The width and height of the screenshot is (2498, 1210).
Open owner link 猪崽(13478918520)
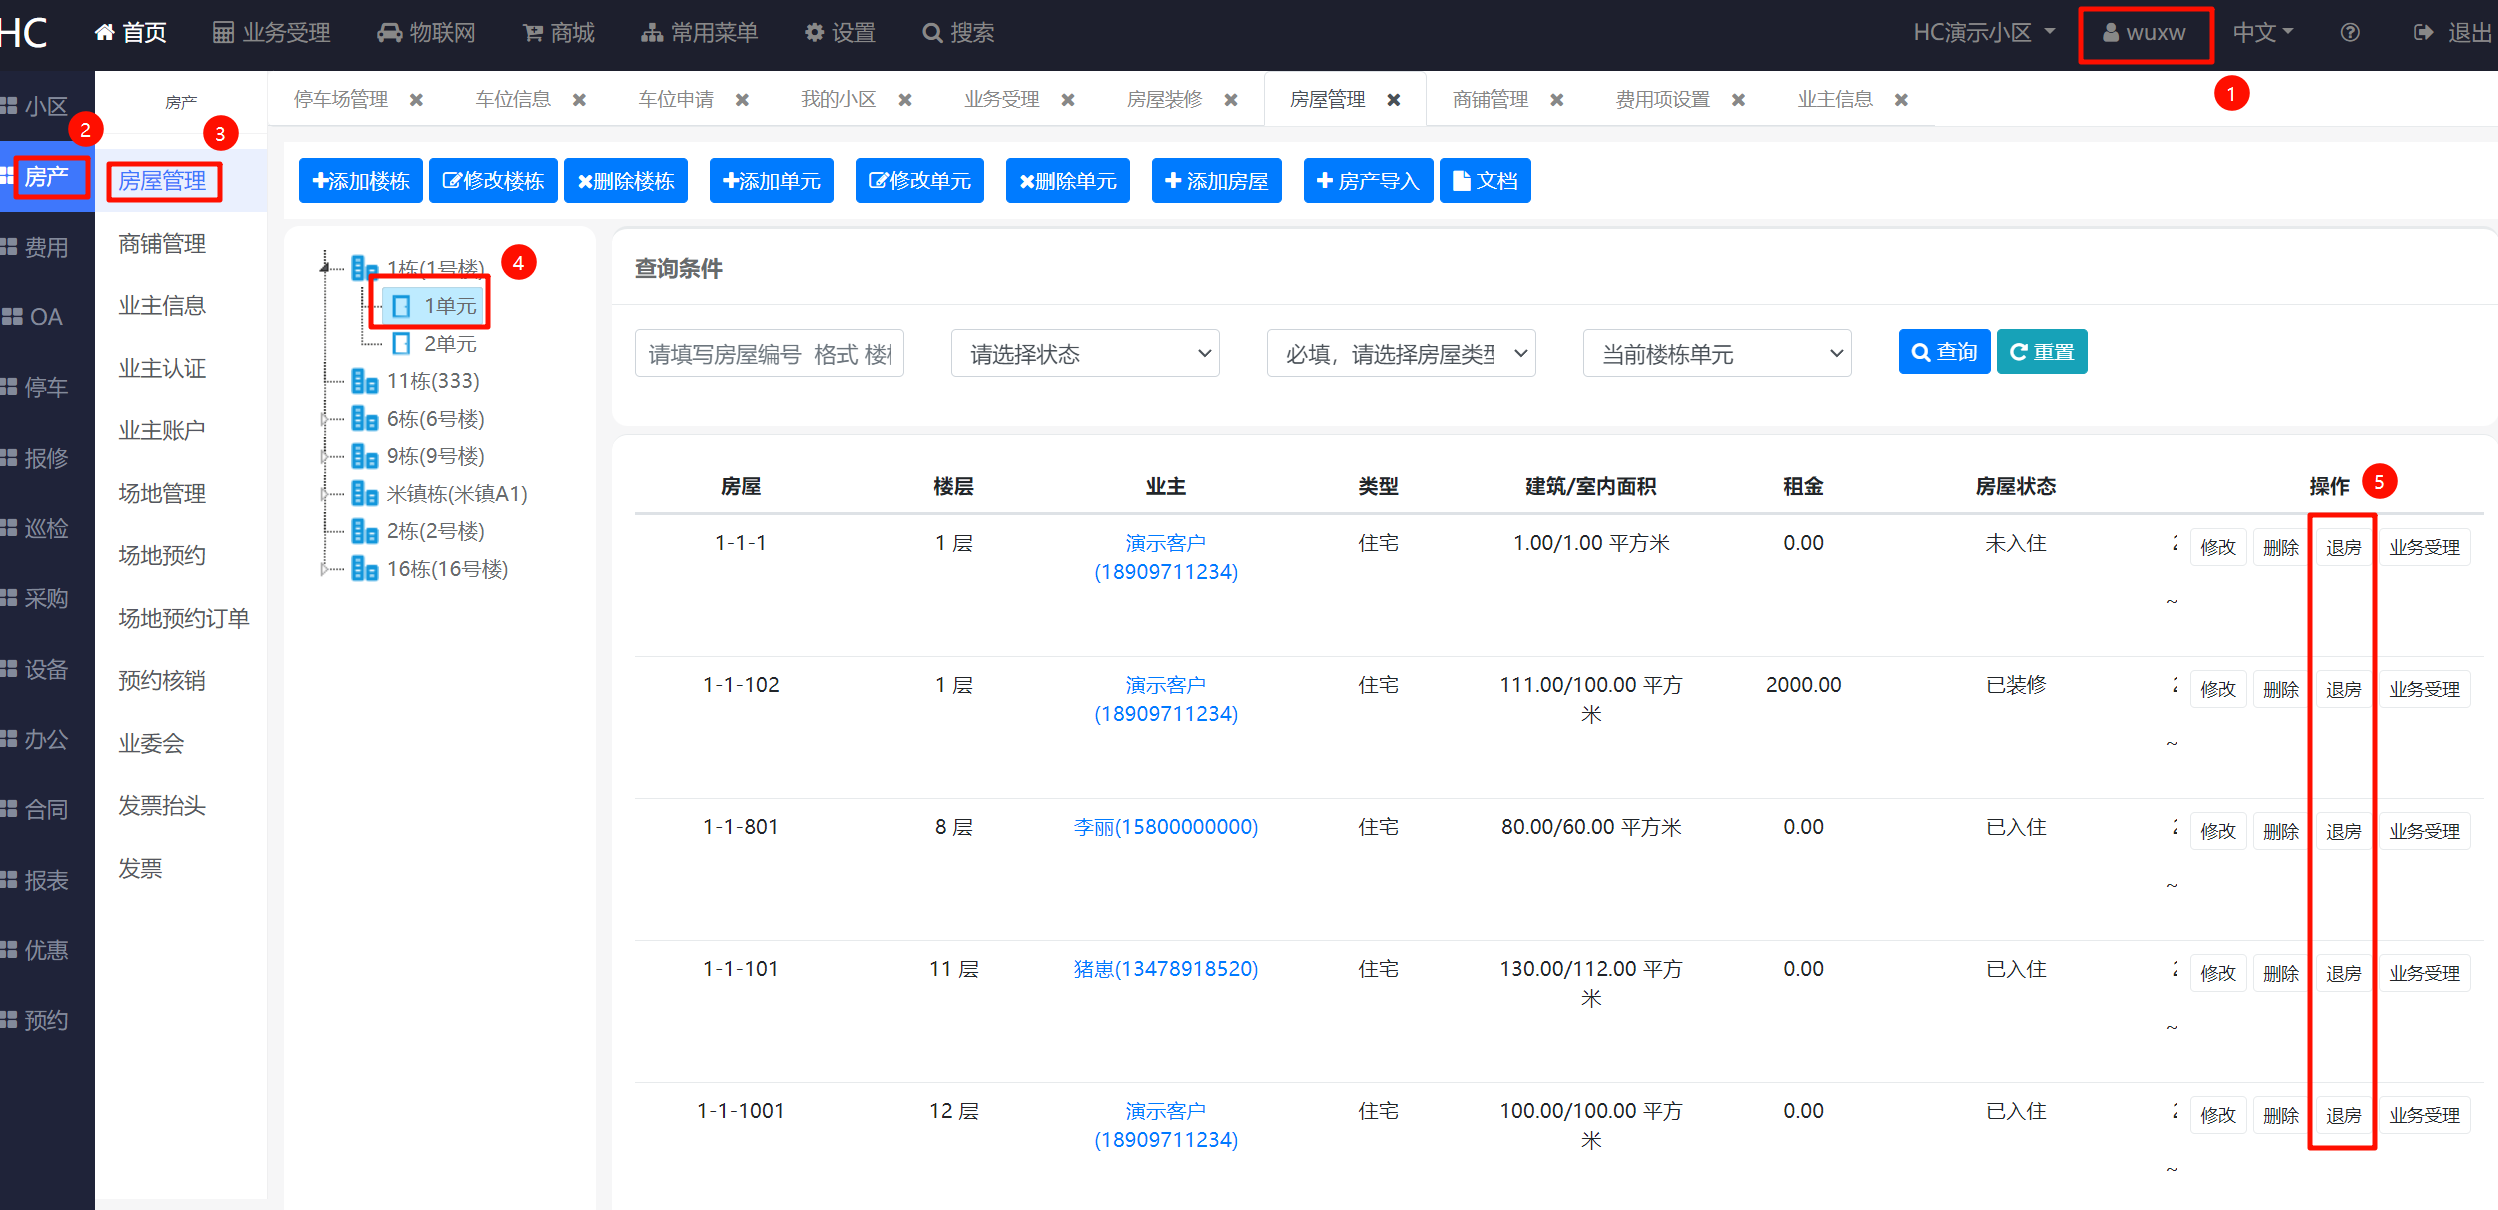click(1166, 969)
